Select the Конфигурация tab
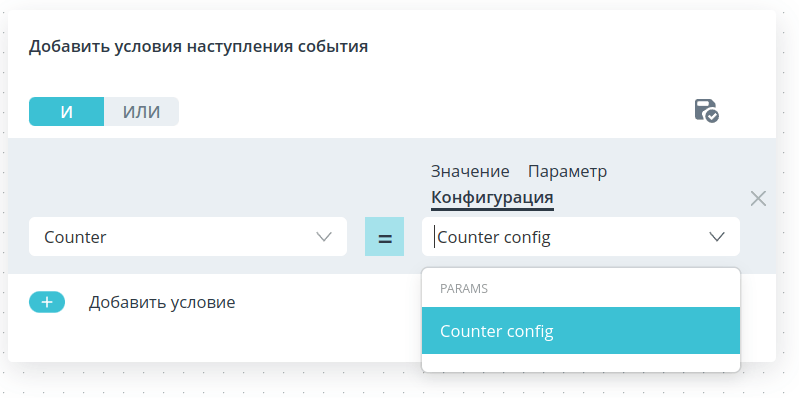799x398 pixels. click(x=492, y=198)
